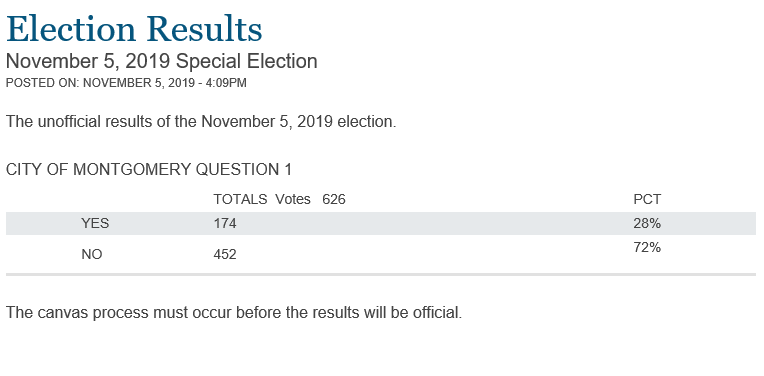The image size is (764, 376).
Task: Click the word Special in the subtitle
Action: [x=209, y=62]
